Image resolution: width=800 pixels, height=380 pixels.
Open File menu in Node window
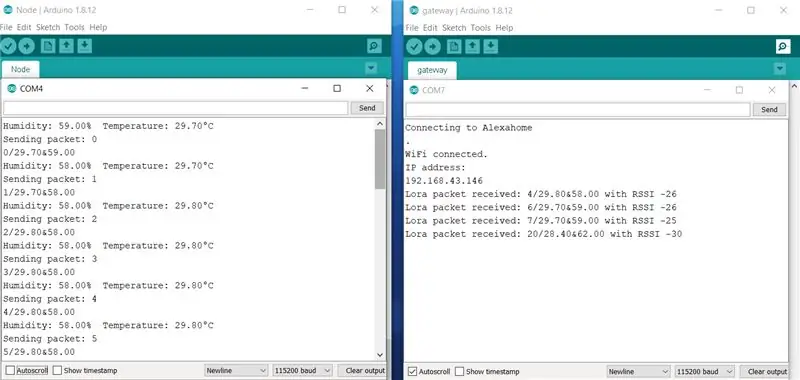click(6, 27)
